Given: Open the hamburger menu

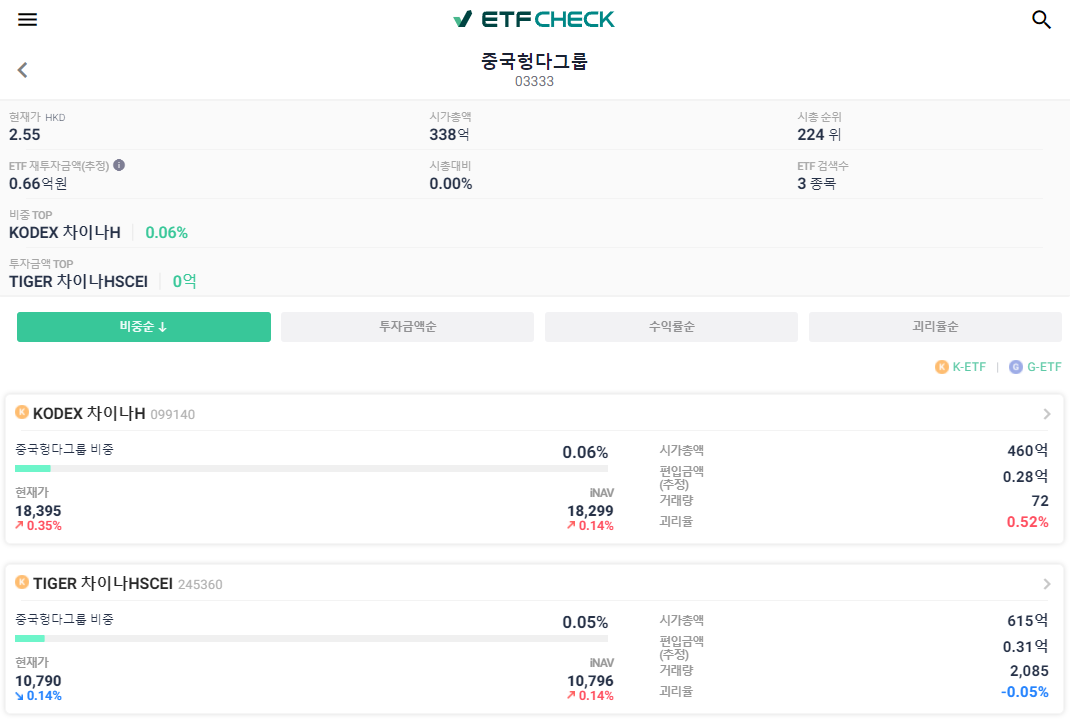Looking at the screenshot, I should [27, 19].
